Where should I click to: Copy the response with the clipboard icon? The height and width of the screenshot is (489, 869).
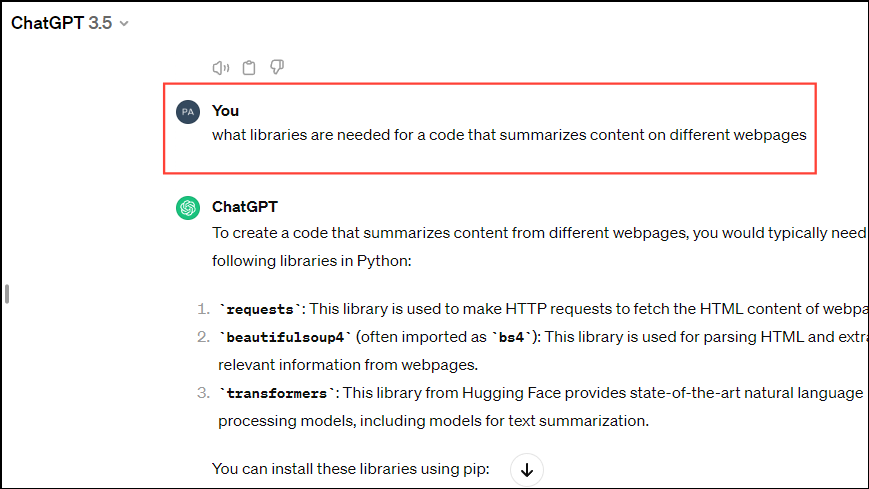[249, 68]
